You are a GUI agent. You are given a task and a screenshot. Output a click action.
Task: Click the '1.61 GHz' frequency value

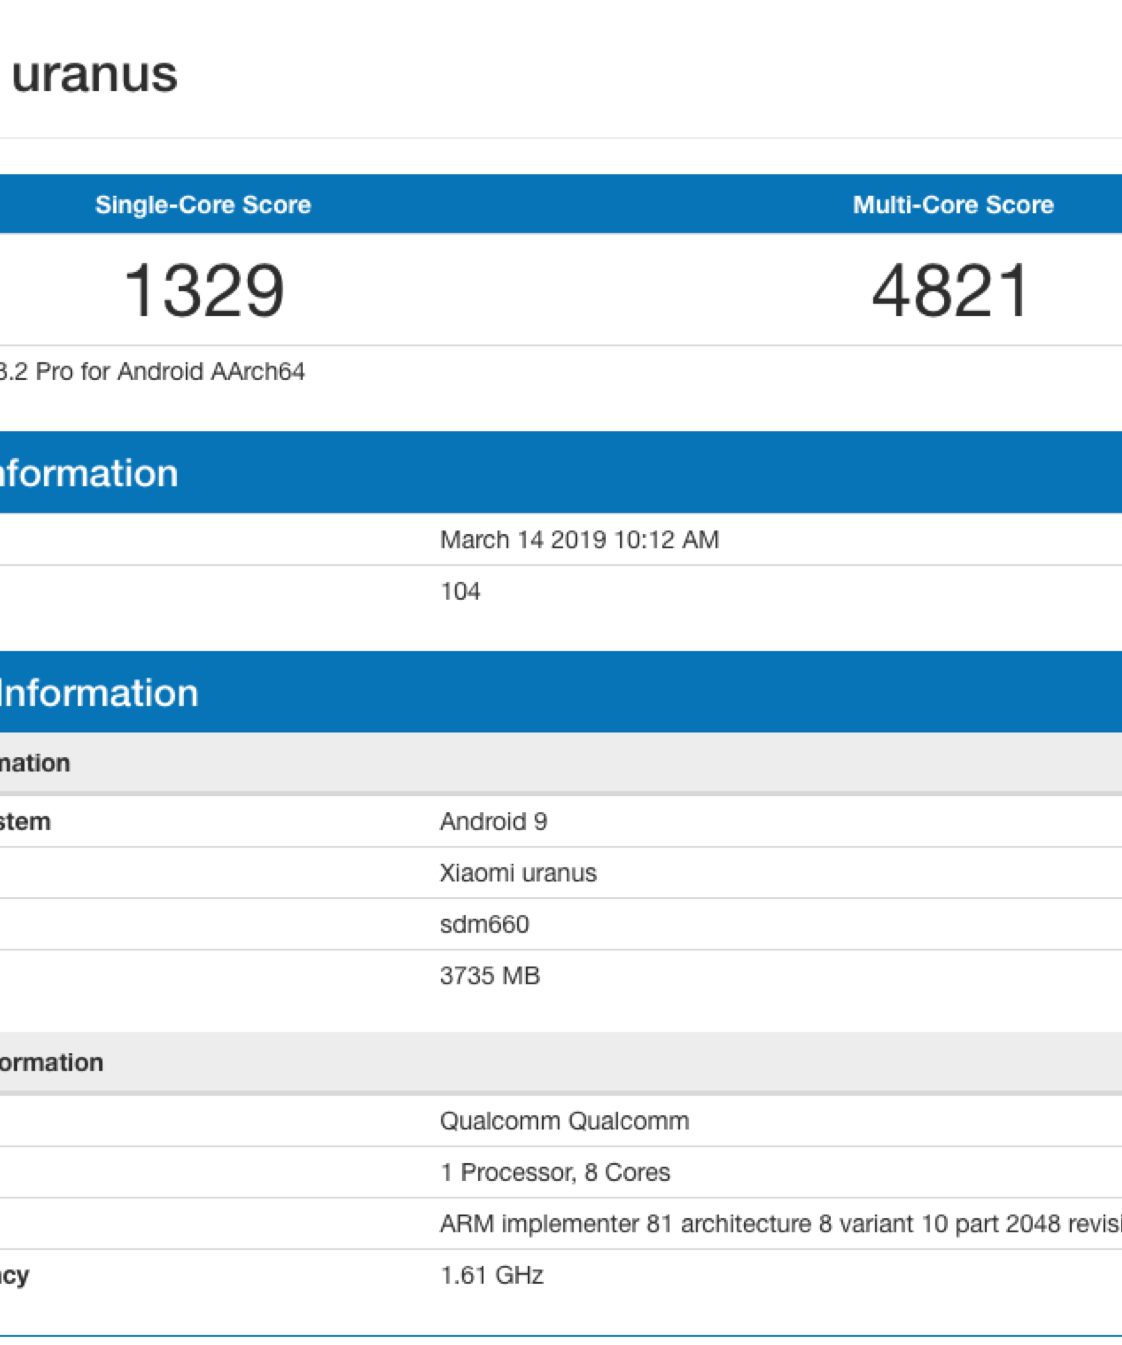coord(492,1276)
